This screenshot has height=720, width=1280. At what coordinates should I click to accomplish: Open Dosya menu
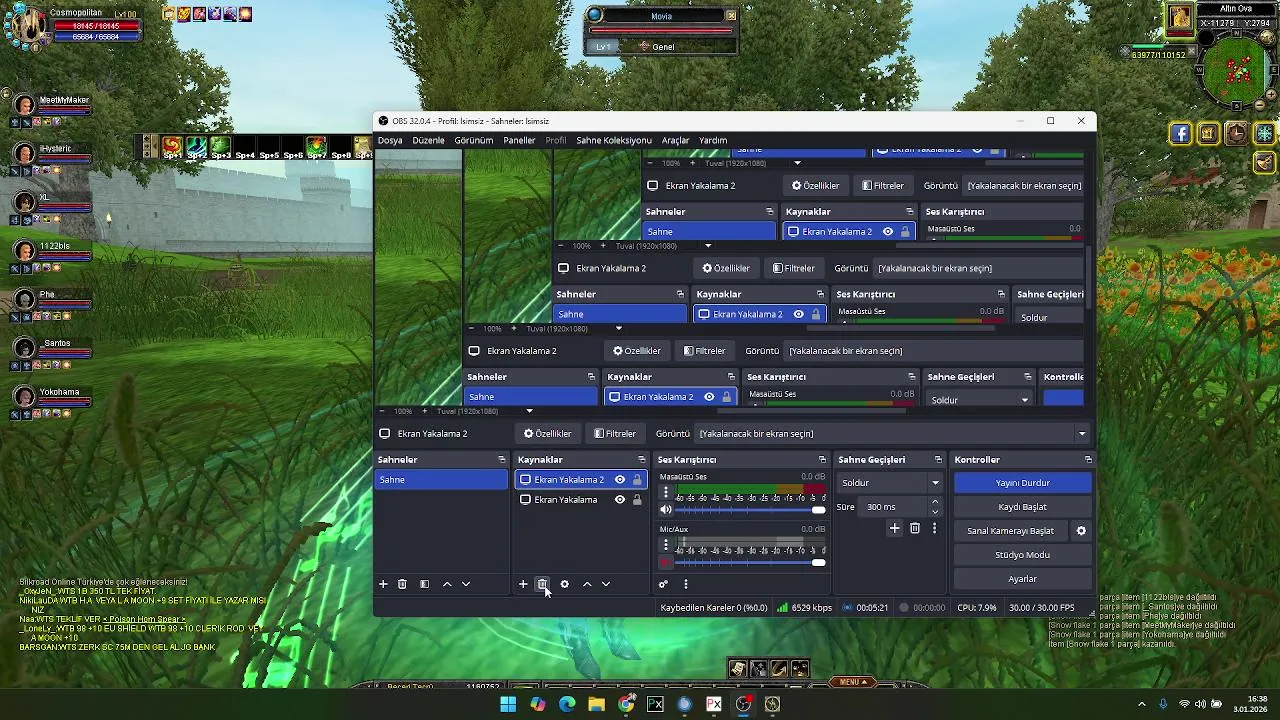point(390,141)
